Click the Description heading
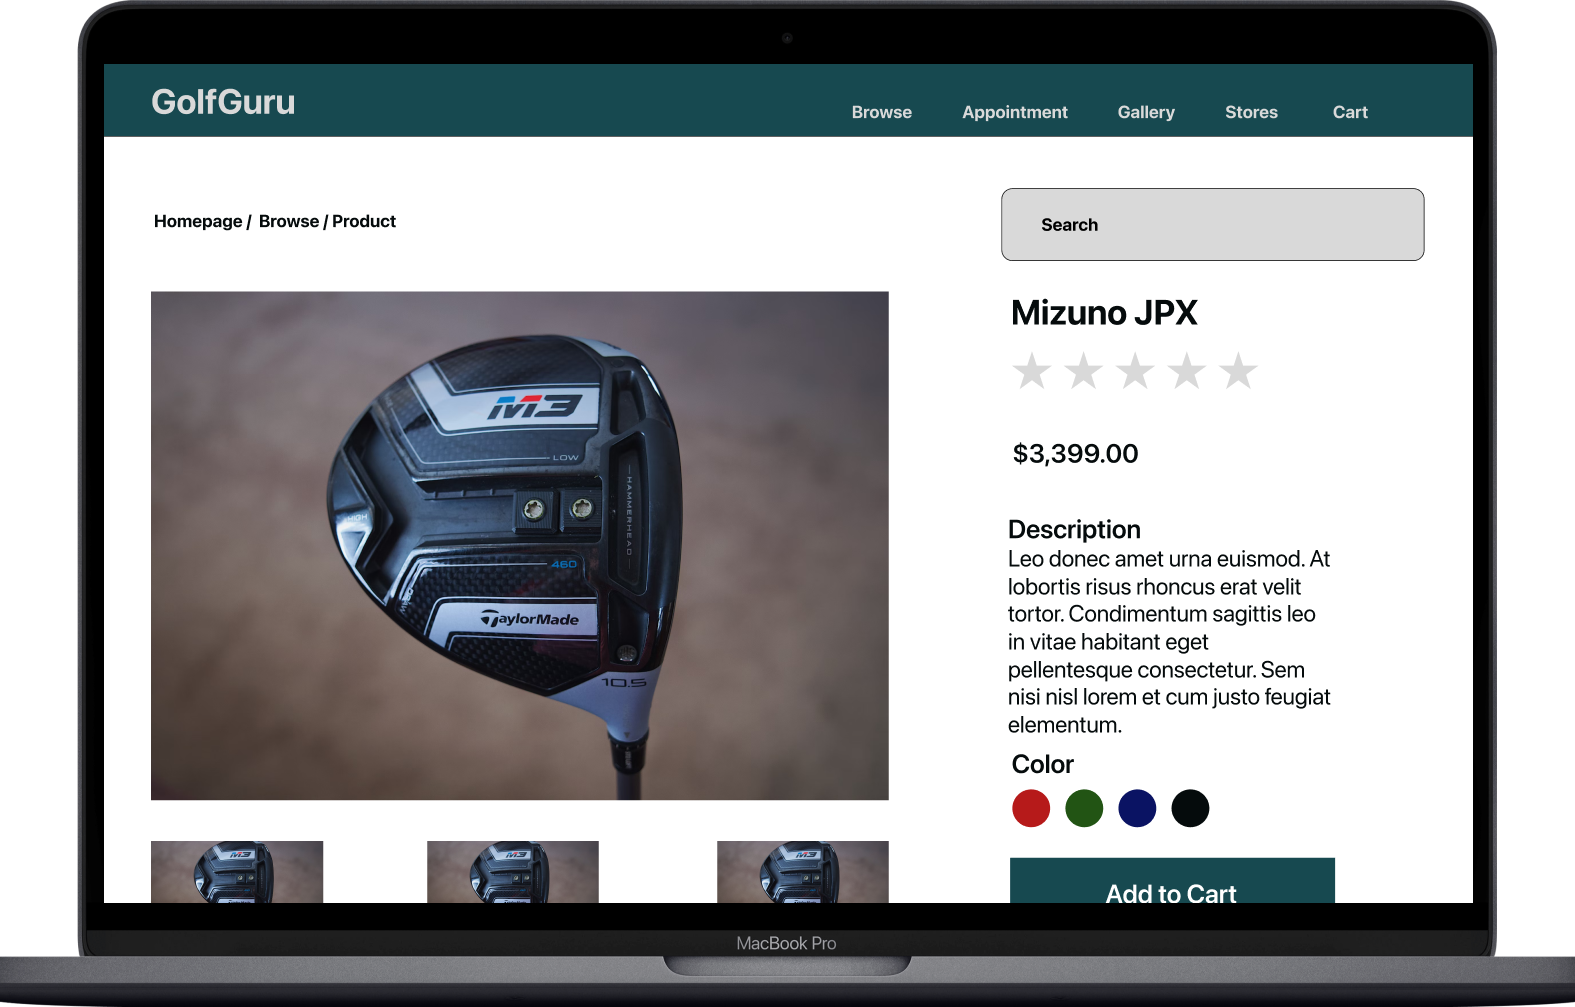Screen dimensions: 1575x1007 1074,529
